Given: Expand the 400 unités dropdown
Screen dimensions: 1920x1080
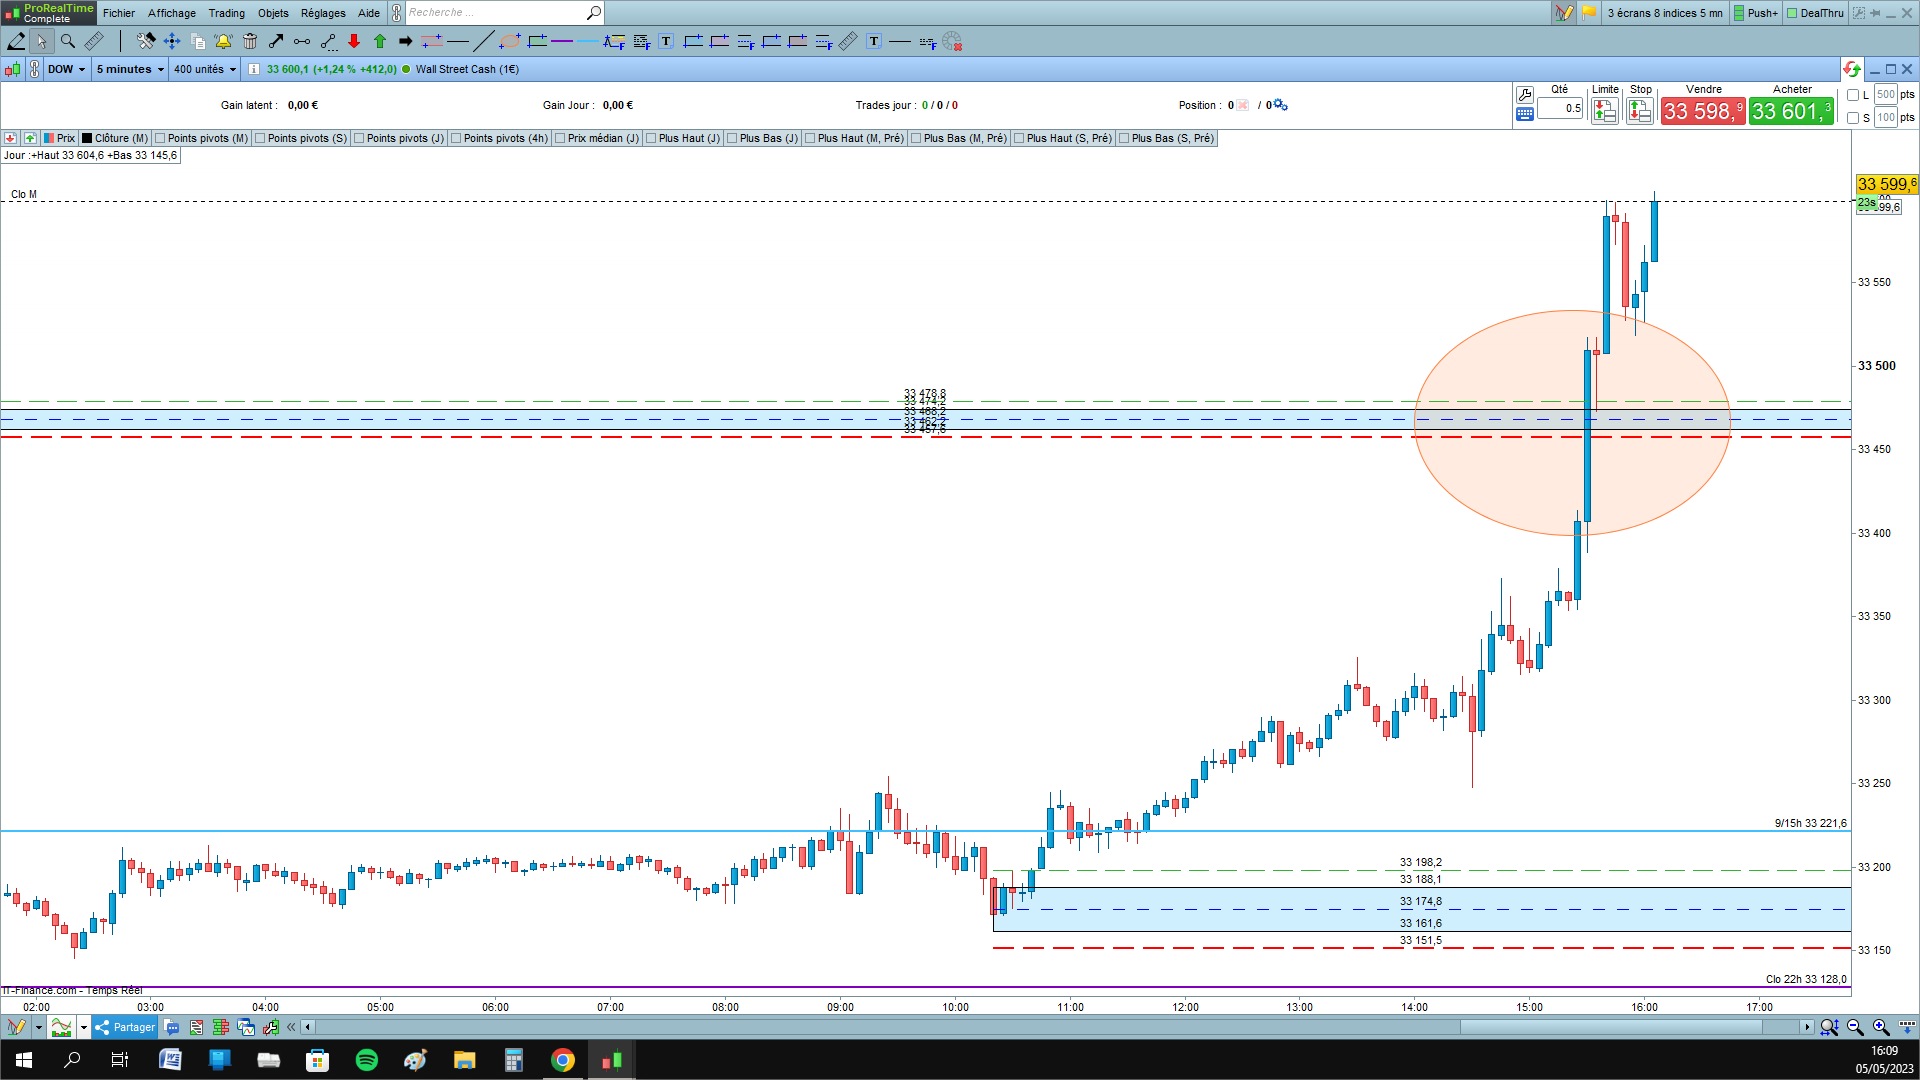Looking at the screenshot, I should pos(205,69).
